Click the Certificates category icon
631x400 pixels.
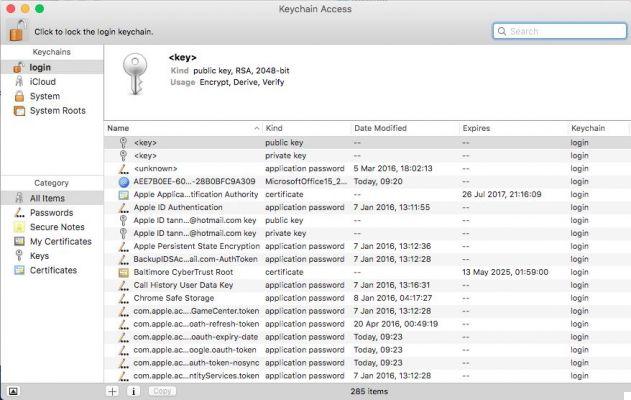click(x=19, y=270)
